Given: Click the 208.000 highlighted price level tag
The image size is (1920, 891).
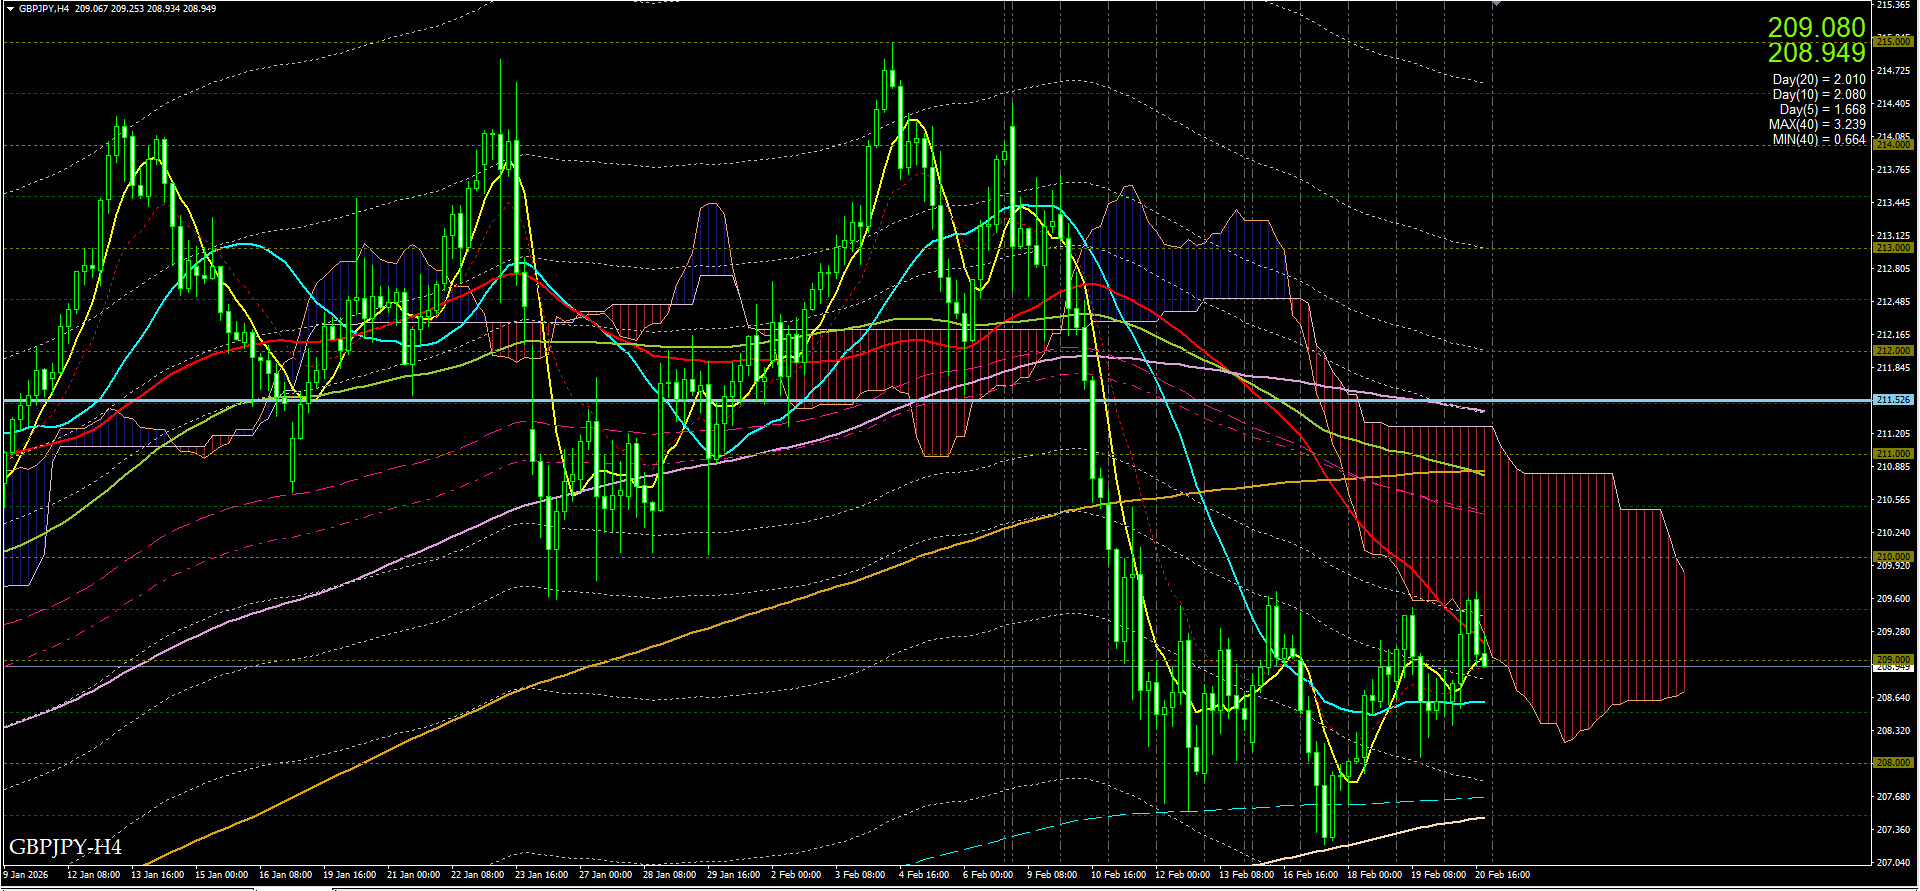Looking at the screenshot, I should 1893,763.
